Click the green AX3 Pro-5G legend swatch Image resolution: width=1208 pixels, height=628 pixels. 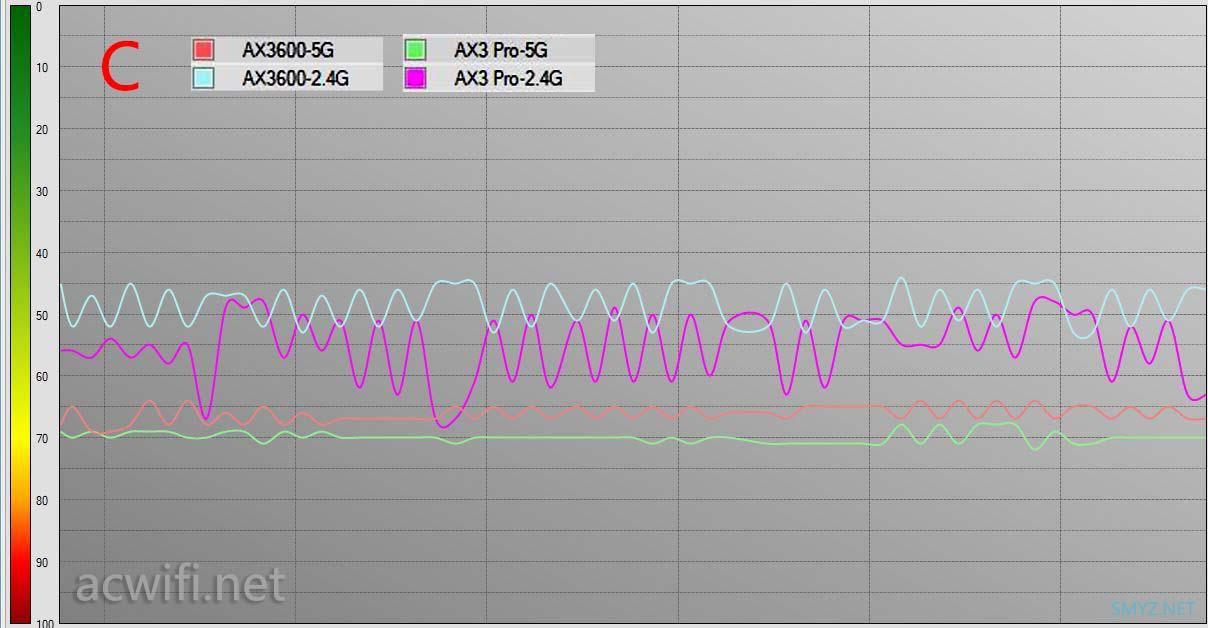416,49
